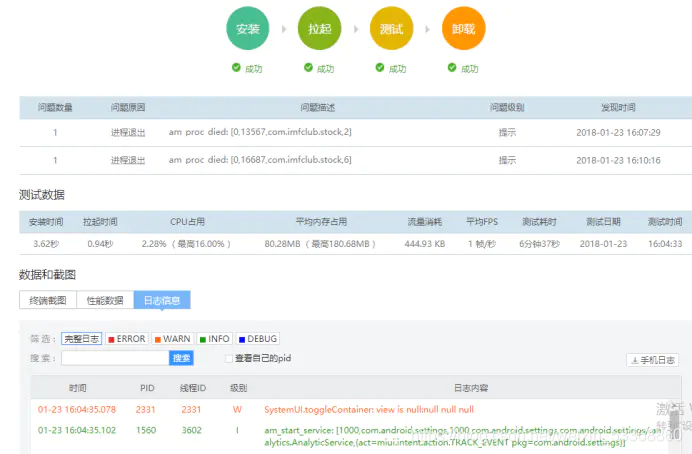Screen dimensions: 692x454
Task: Focus the log search input field
Action: (x=115, y=358)
